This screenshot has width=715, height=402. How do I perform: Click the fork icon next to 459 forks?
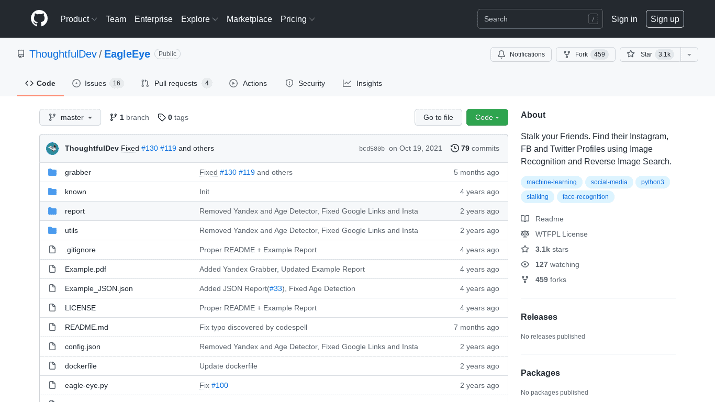525,279
